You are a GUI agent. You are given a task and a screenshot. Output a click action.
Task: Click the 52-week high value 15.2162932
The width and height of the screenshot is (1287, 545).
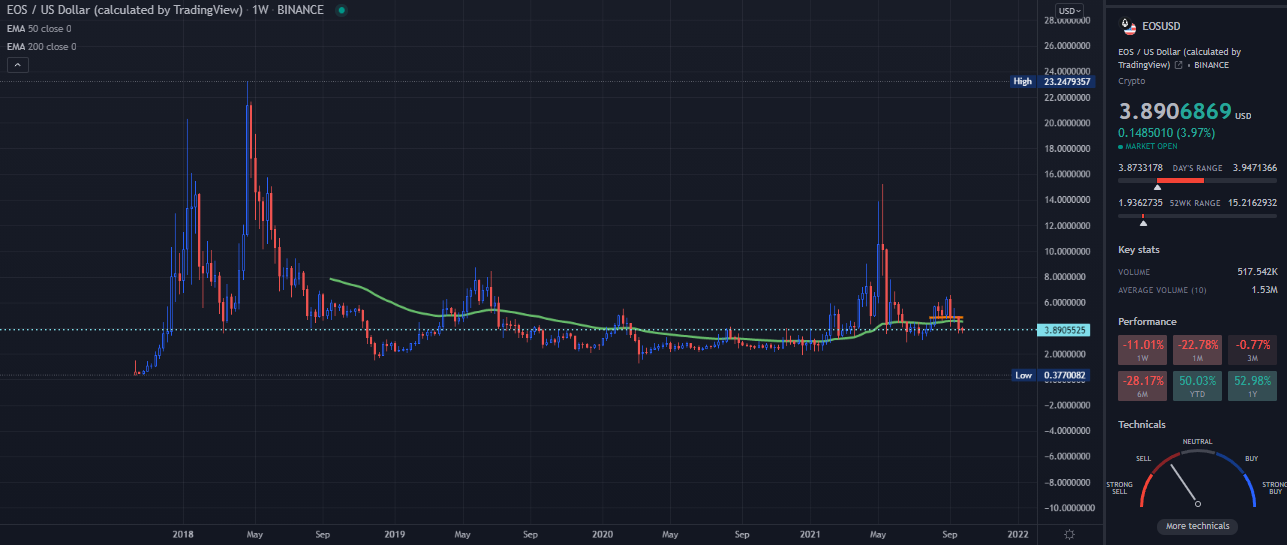1254,203
